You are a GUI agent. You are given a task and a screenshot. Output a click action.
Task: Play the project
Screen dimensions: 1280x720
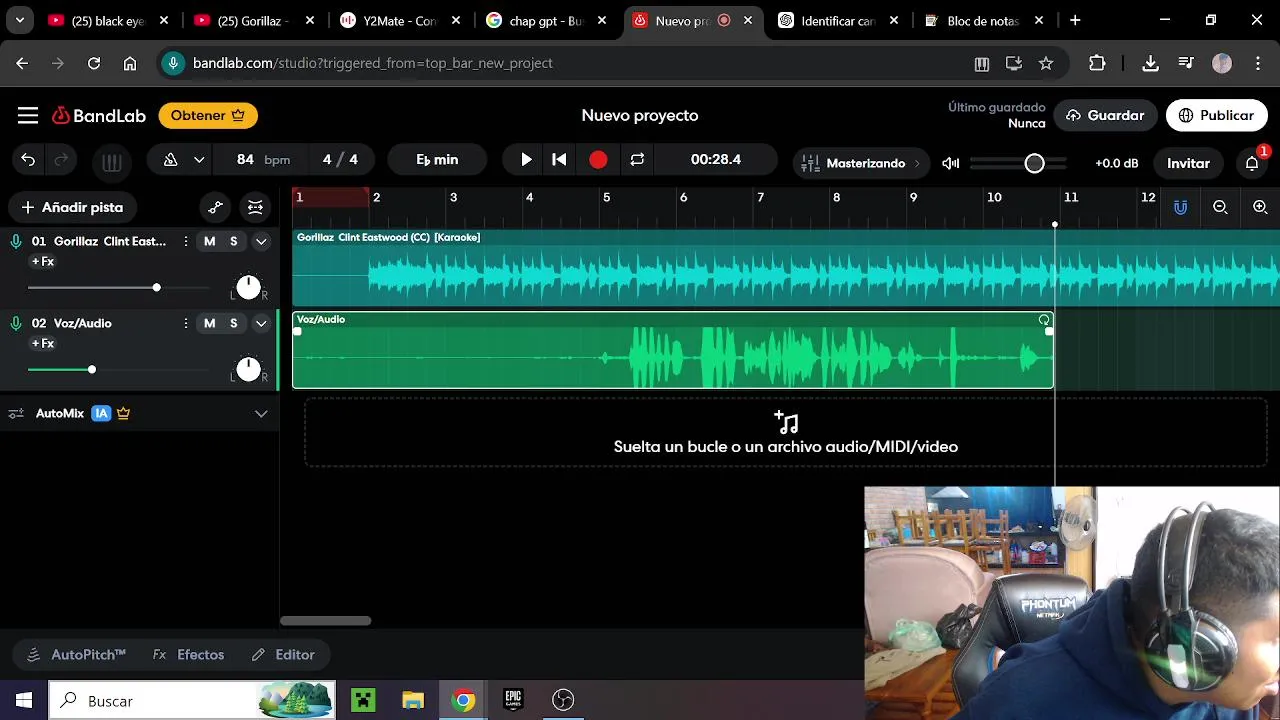click(526, 160)
